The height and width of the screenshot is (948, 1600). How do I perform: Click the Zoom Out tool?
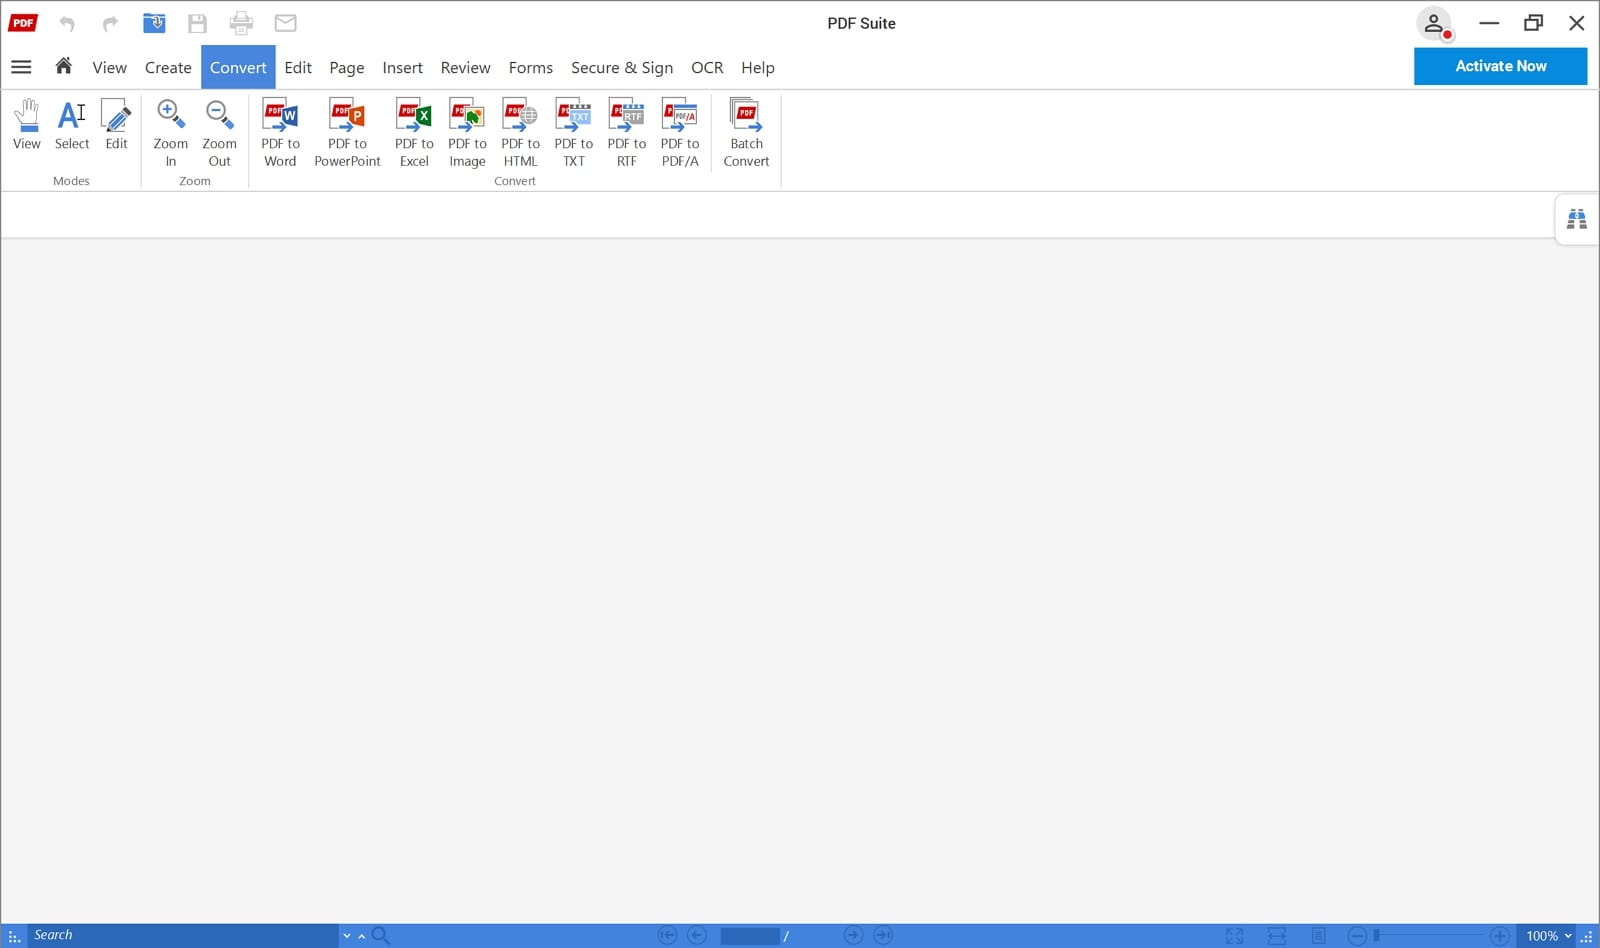(219, 133)
